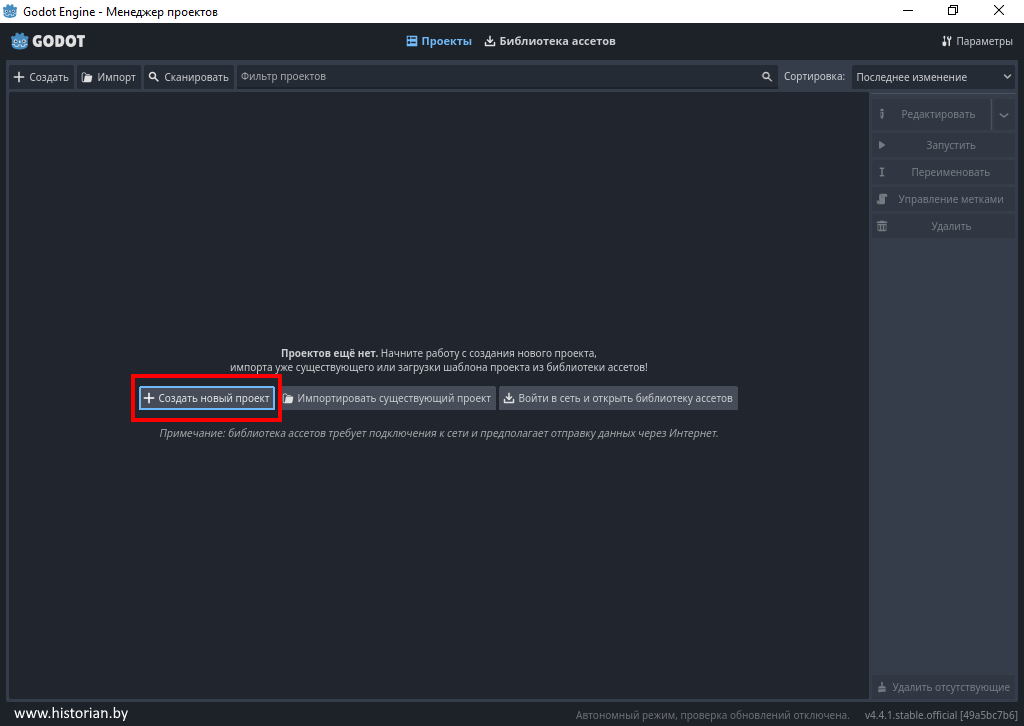Click the Удалить отсутствующие button
This screenshot has width=1024, height=726.
(x=942, y=687)
